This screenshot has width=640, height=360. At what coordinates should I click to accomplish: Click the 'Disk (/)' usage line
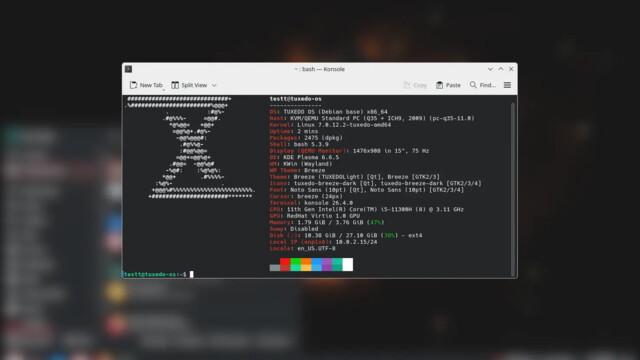click(346, 236)
